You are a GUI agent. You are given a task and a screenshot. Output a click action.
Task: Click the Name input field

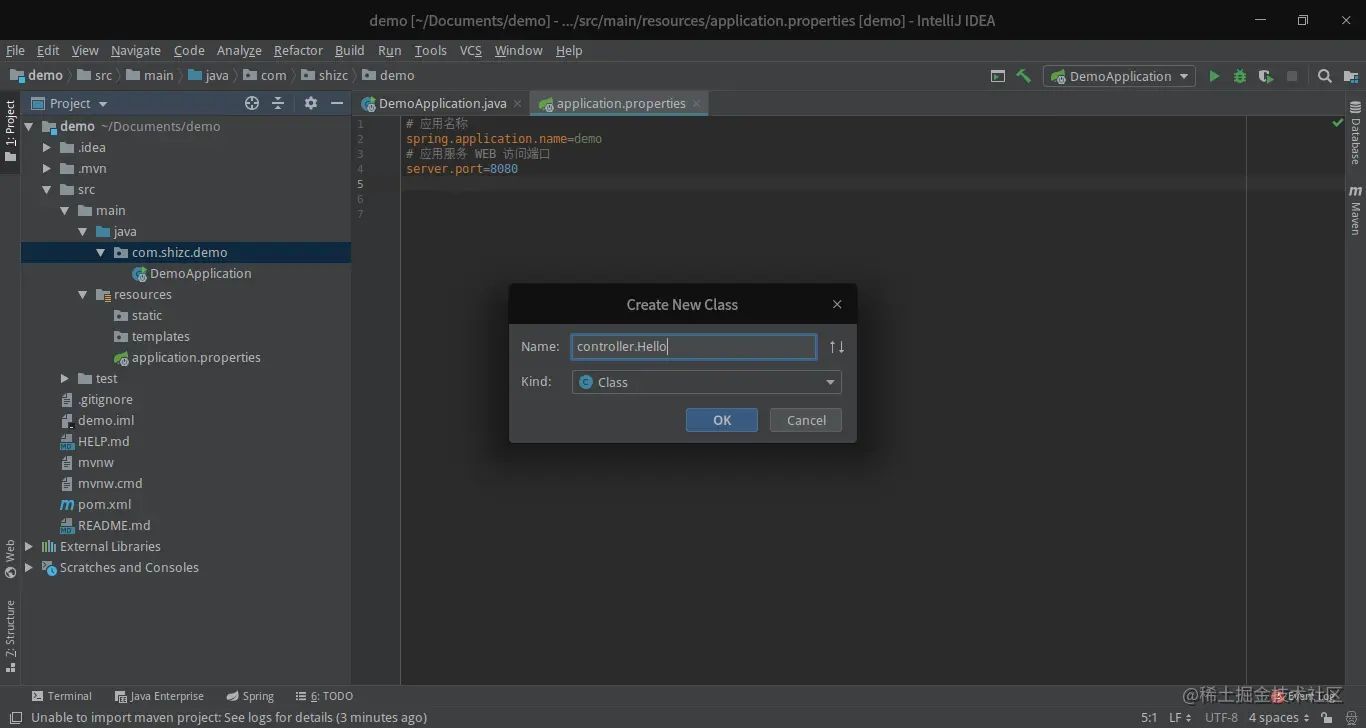694,347
